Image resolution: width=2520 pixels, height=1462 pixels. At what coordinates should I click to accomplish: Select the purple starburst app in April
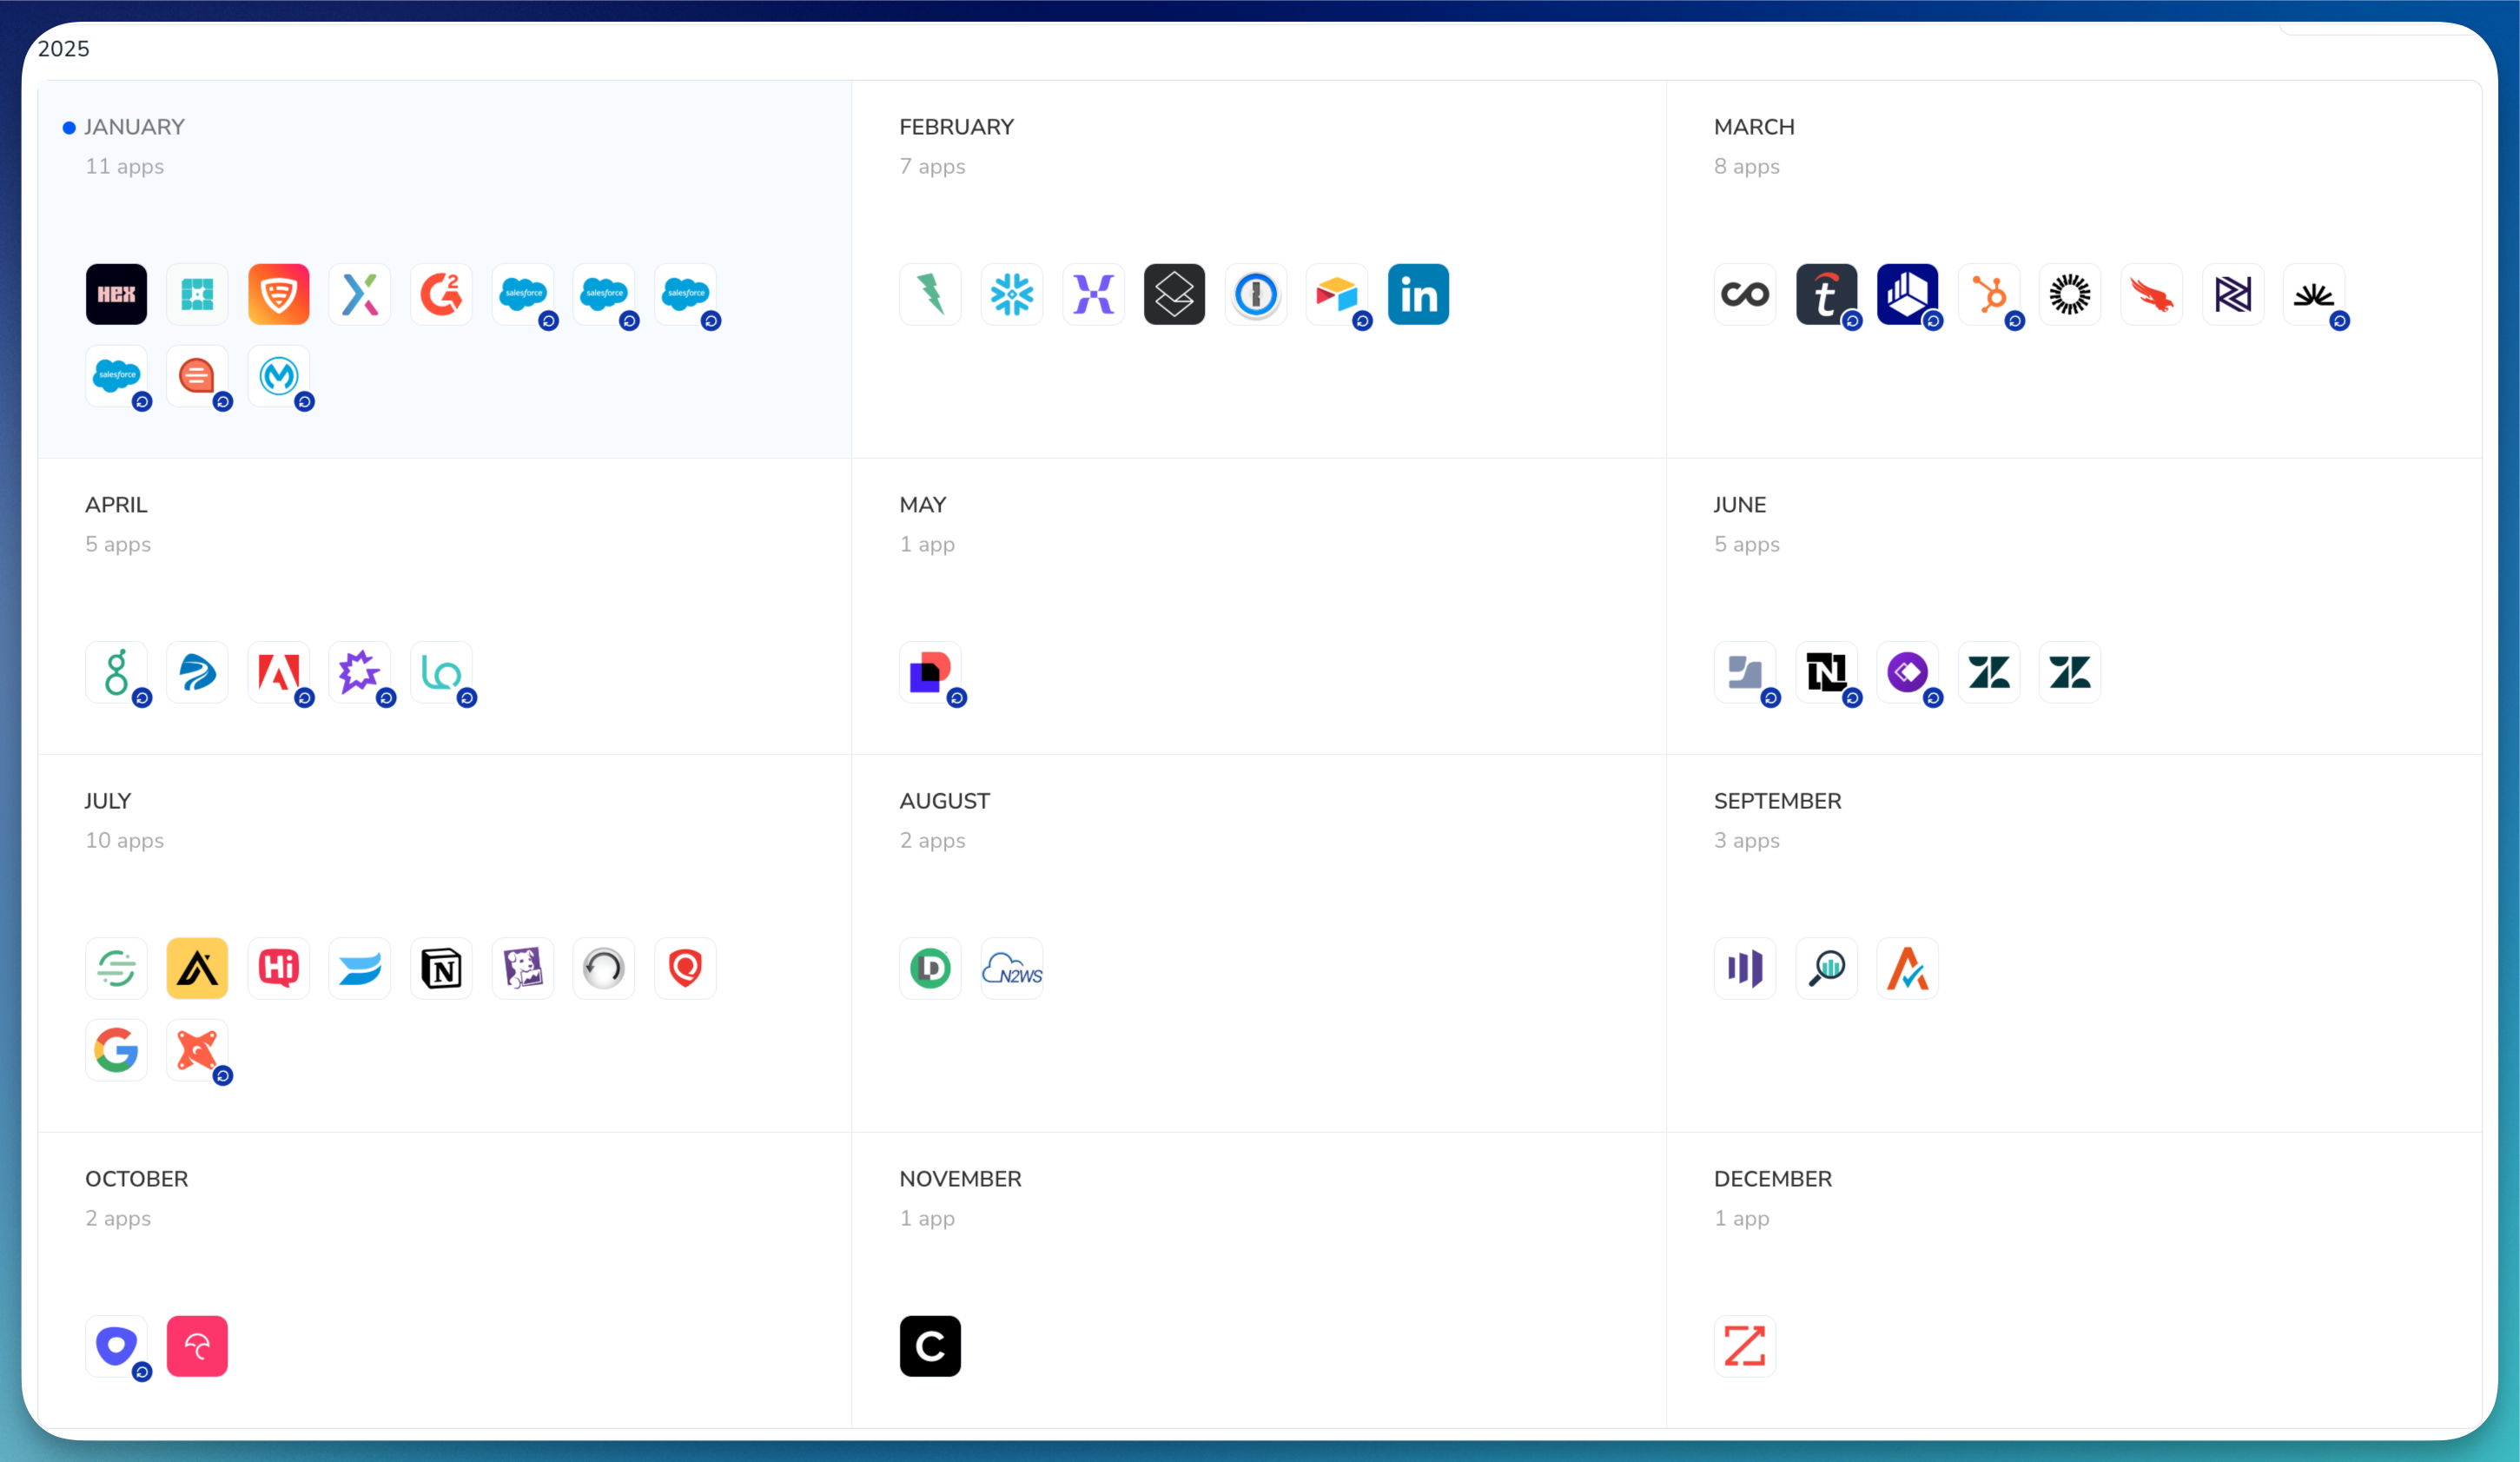pyautogui.click(x=360, y=672)
